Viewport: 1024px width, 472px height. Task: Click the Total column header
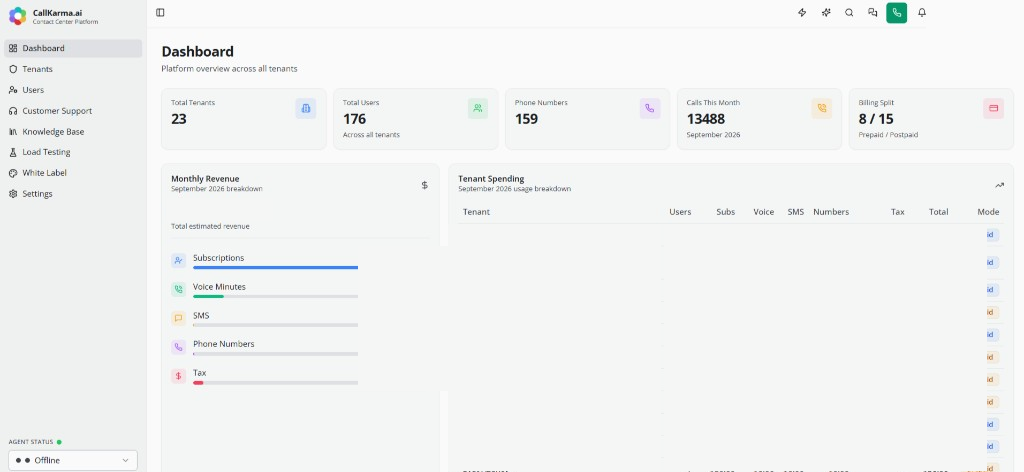938,212
